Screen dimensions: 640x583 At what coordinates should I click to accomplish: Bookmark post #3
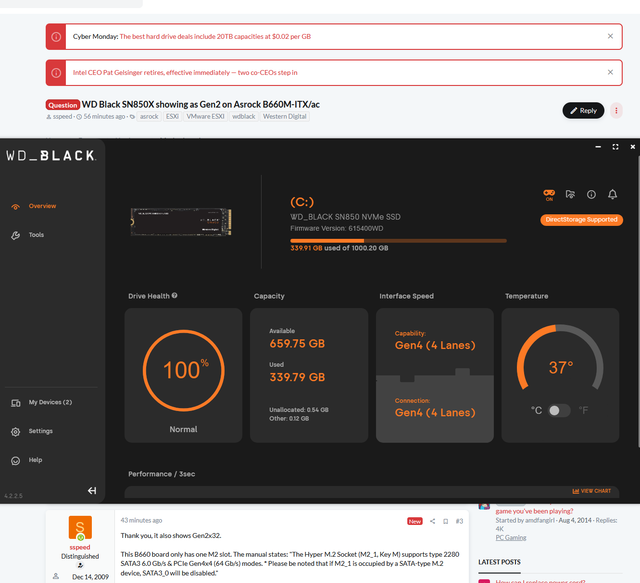(446, 521)
